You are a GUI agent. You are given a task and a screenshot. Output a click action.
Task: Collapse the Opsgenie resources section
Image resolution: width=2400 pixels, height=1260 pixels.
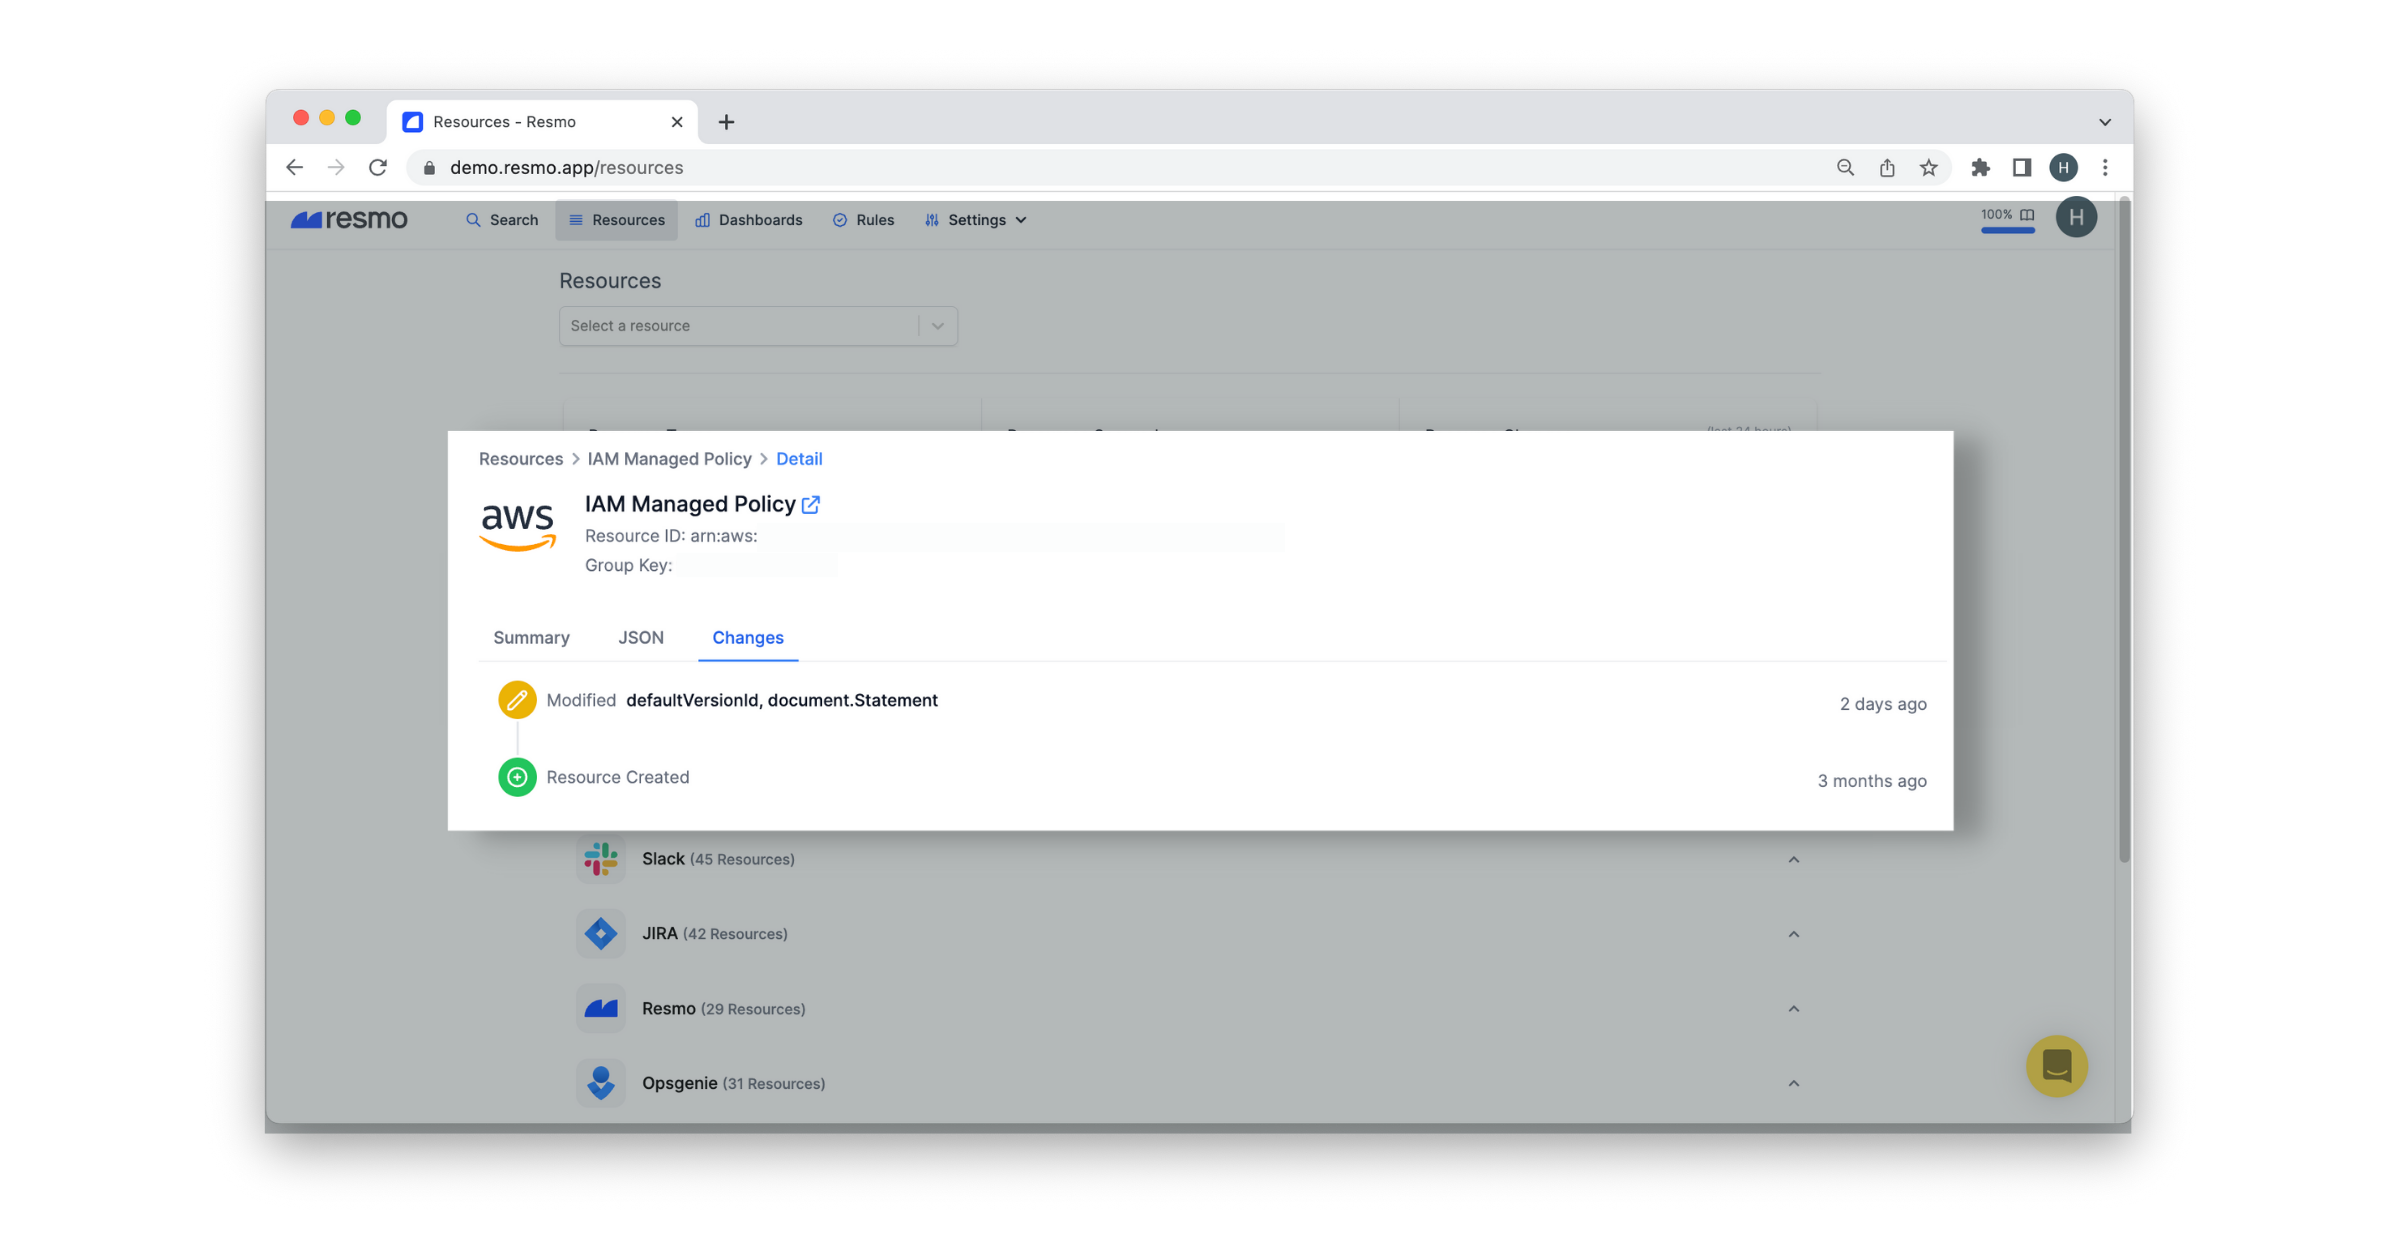[x=1794, y=1084]
